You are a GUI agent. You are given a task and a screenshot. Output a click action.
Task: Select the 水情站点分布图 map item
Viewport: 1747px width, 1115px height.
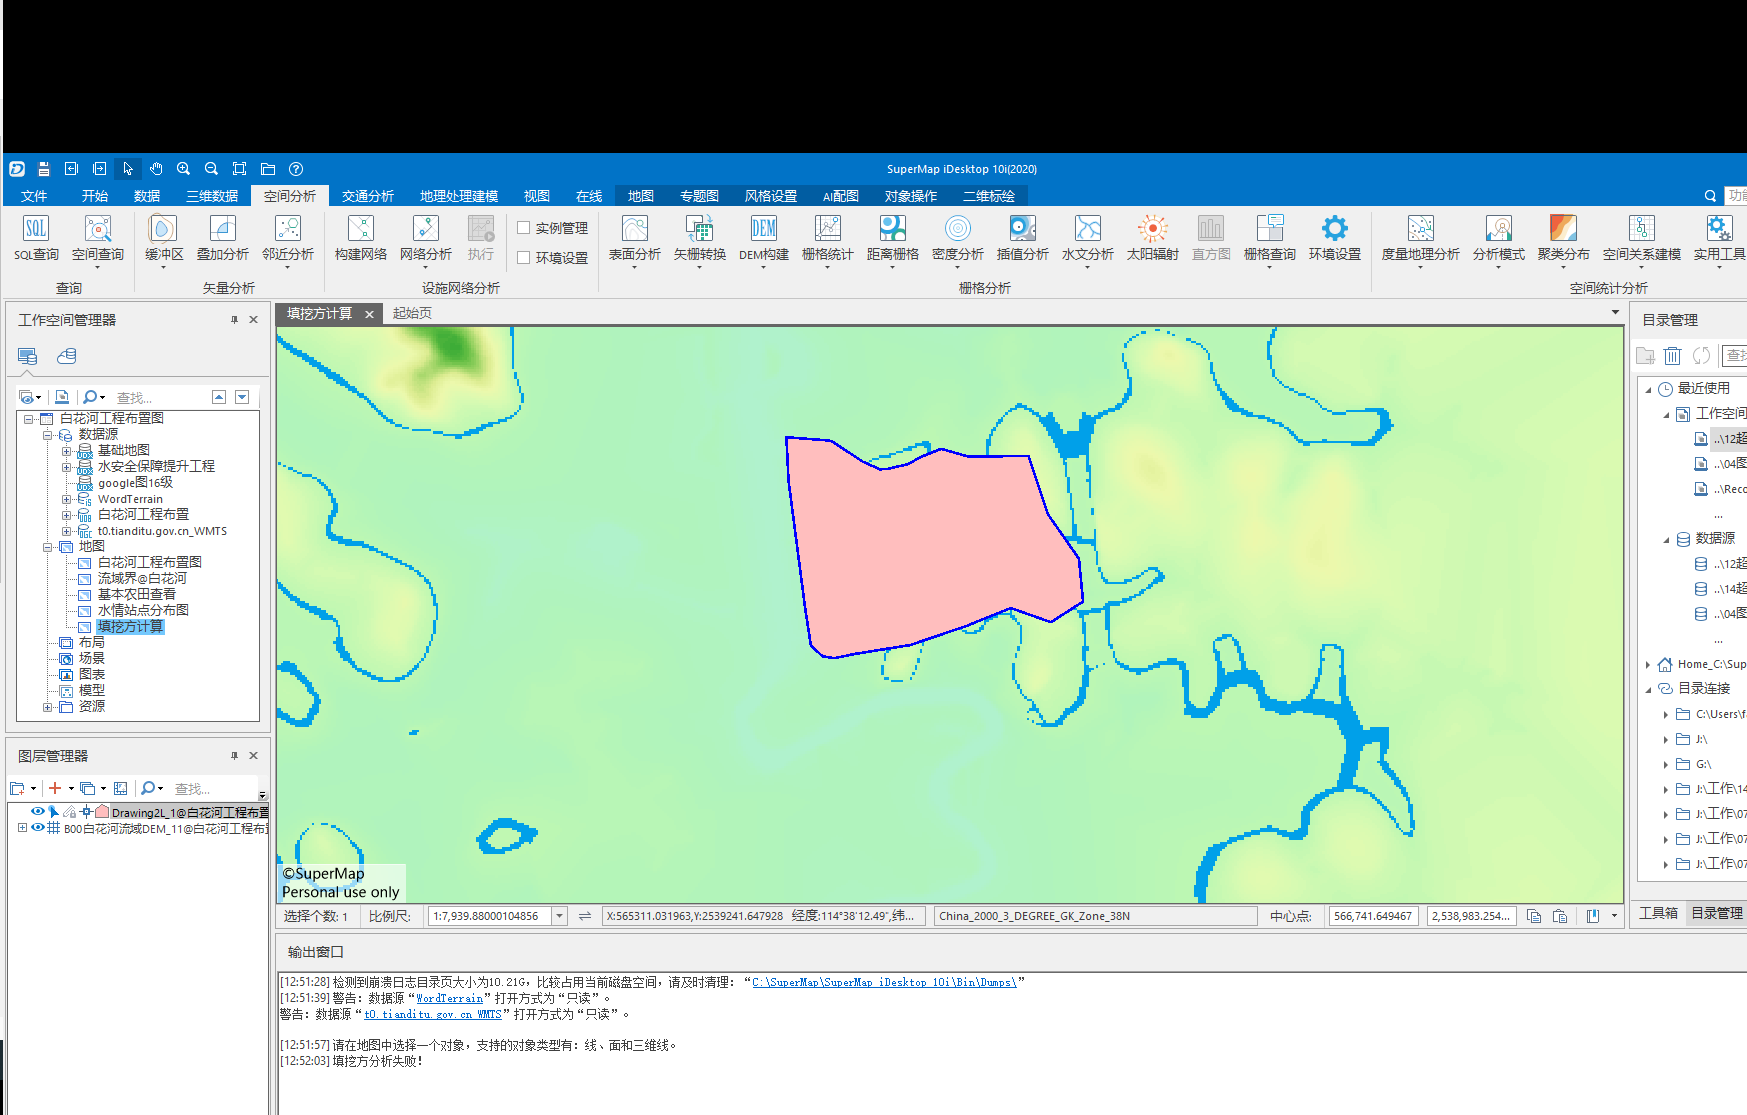[143, 611]
